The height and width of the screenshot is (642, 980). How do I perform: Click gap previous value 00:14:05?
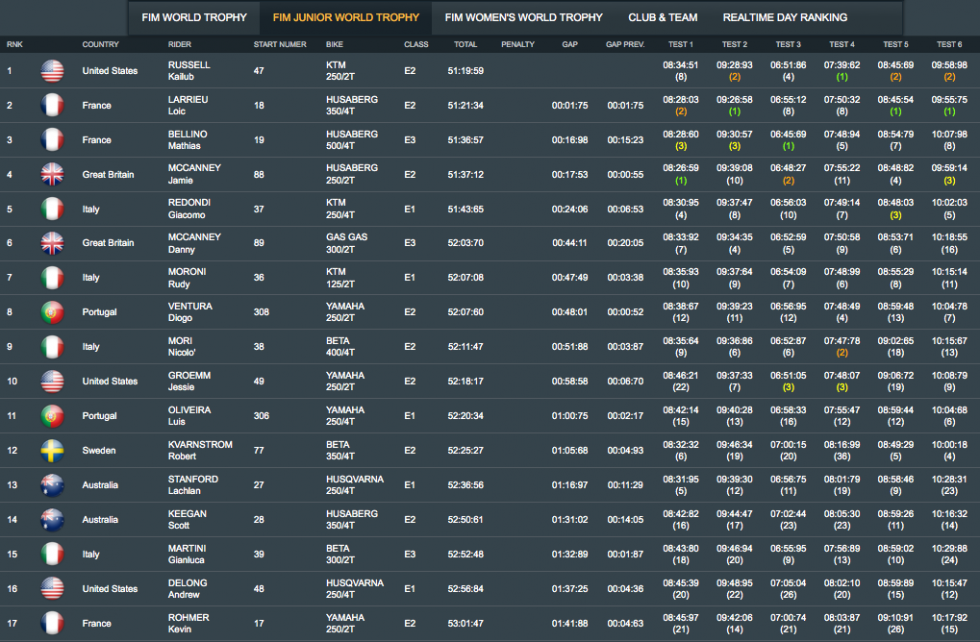tap(625, 519)
